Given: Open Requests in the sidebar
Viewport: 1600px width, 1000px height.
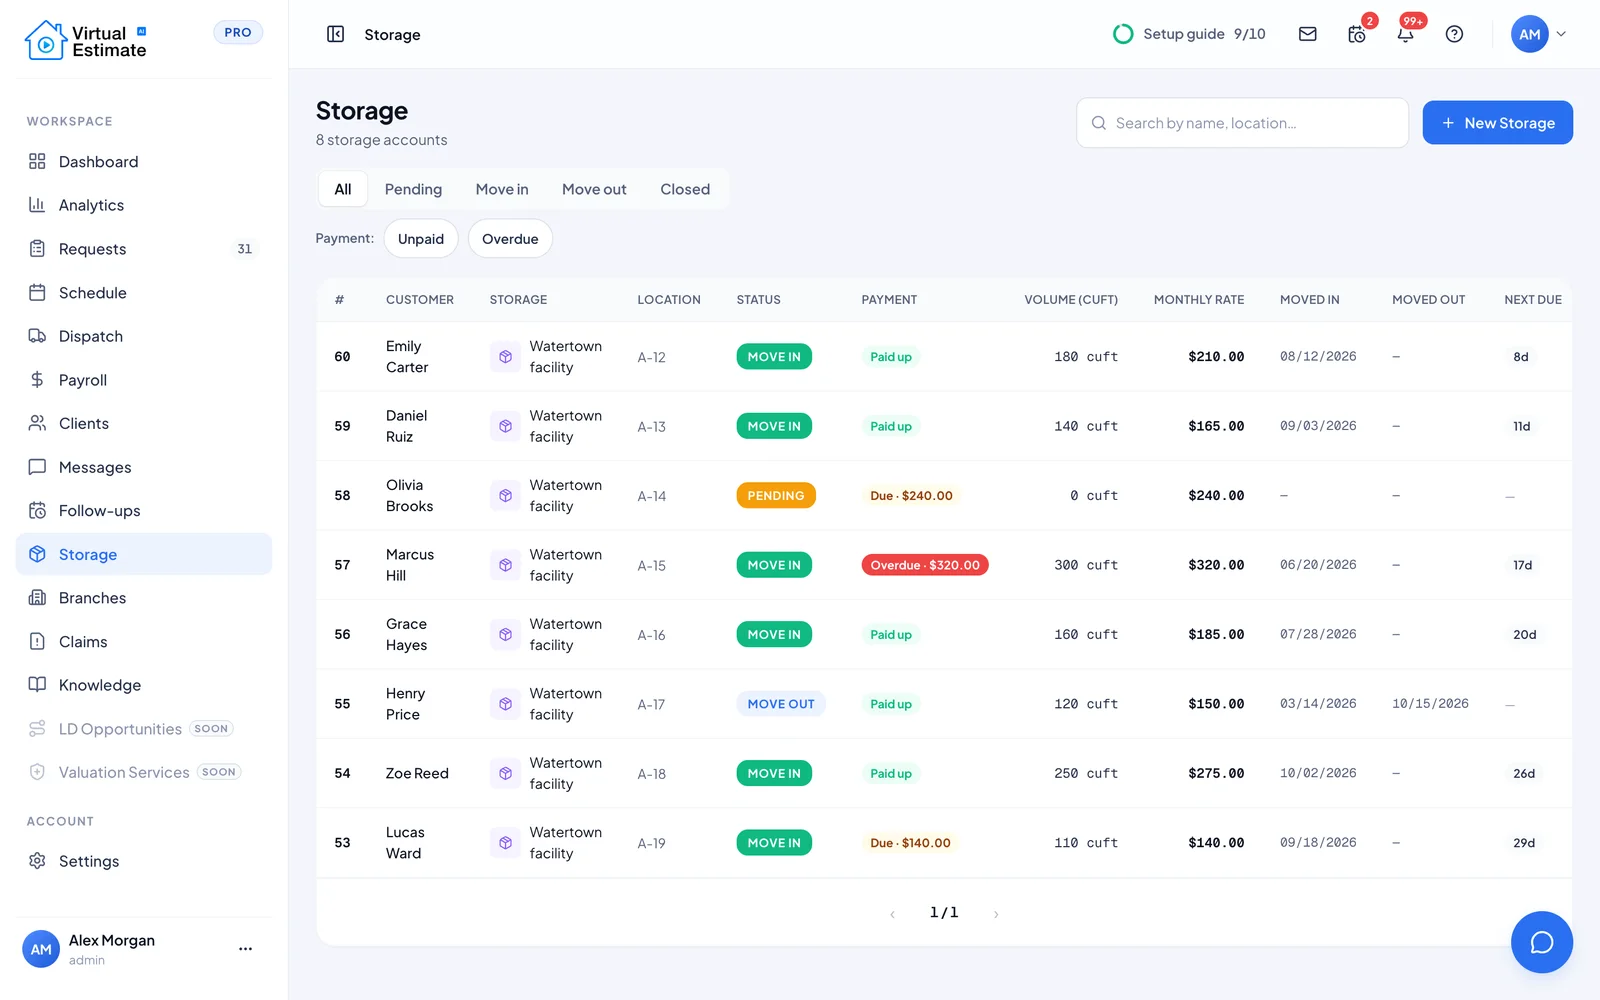Looking at the screenshot, I should [x=144, y=249].
